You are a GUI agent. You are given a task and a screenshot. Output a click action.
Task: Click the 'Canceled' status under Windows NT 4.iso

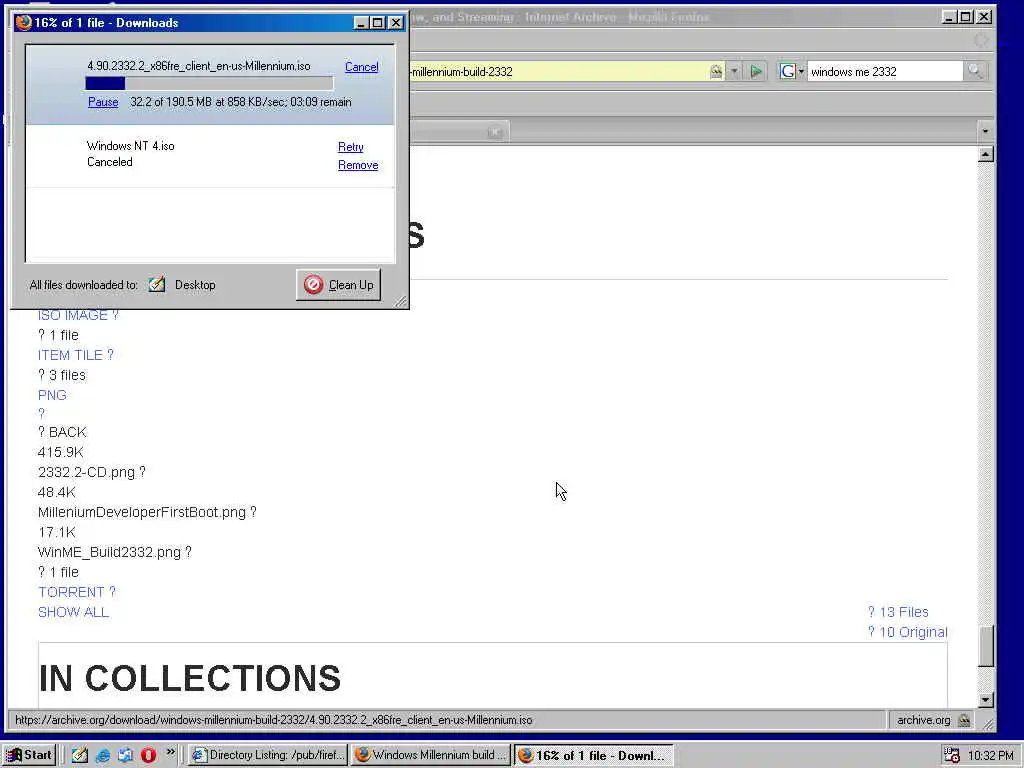click(110, 162)
